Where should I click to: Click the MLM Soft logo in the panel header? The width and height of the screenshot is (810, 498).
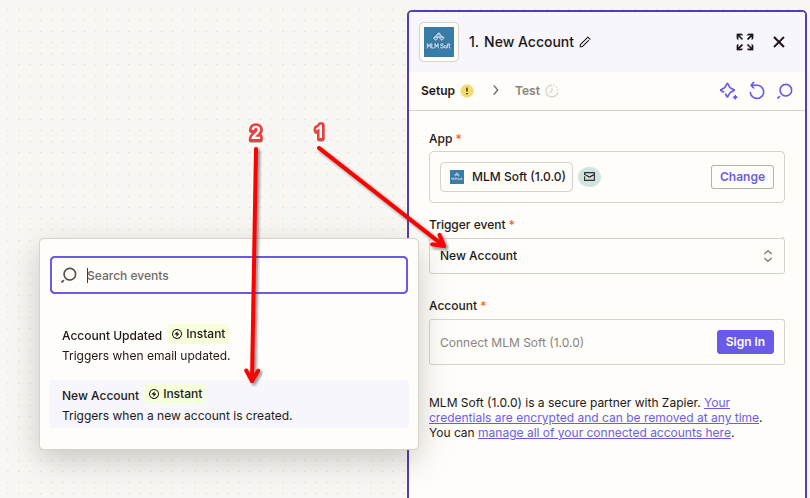click(439, 42)
